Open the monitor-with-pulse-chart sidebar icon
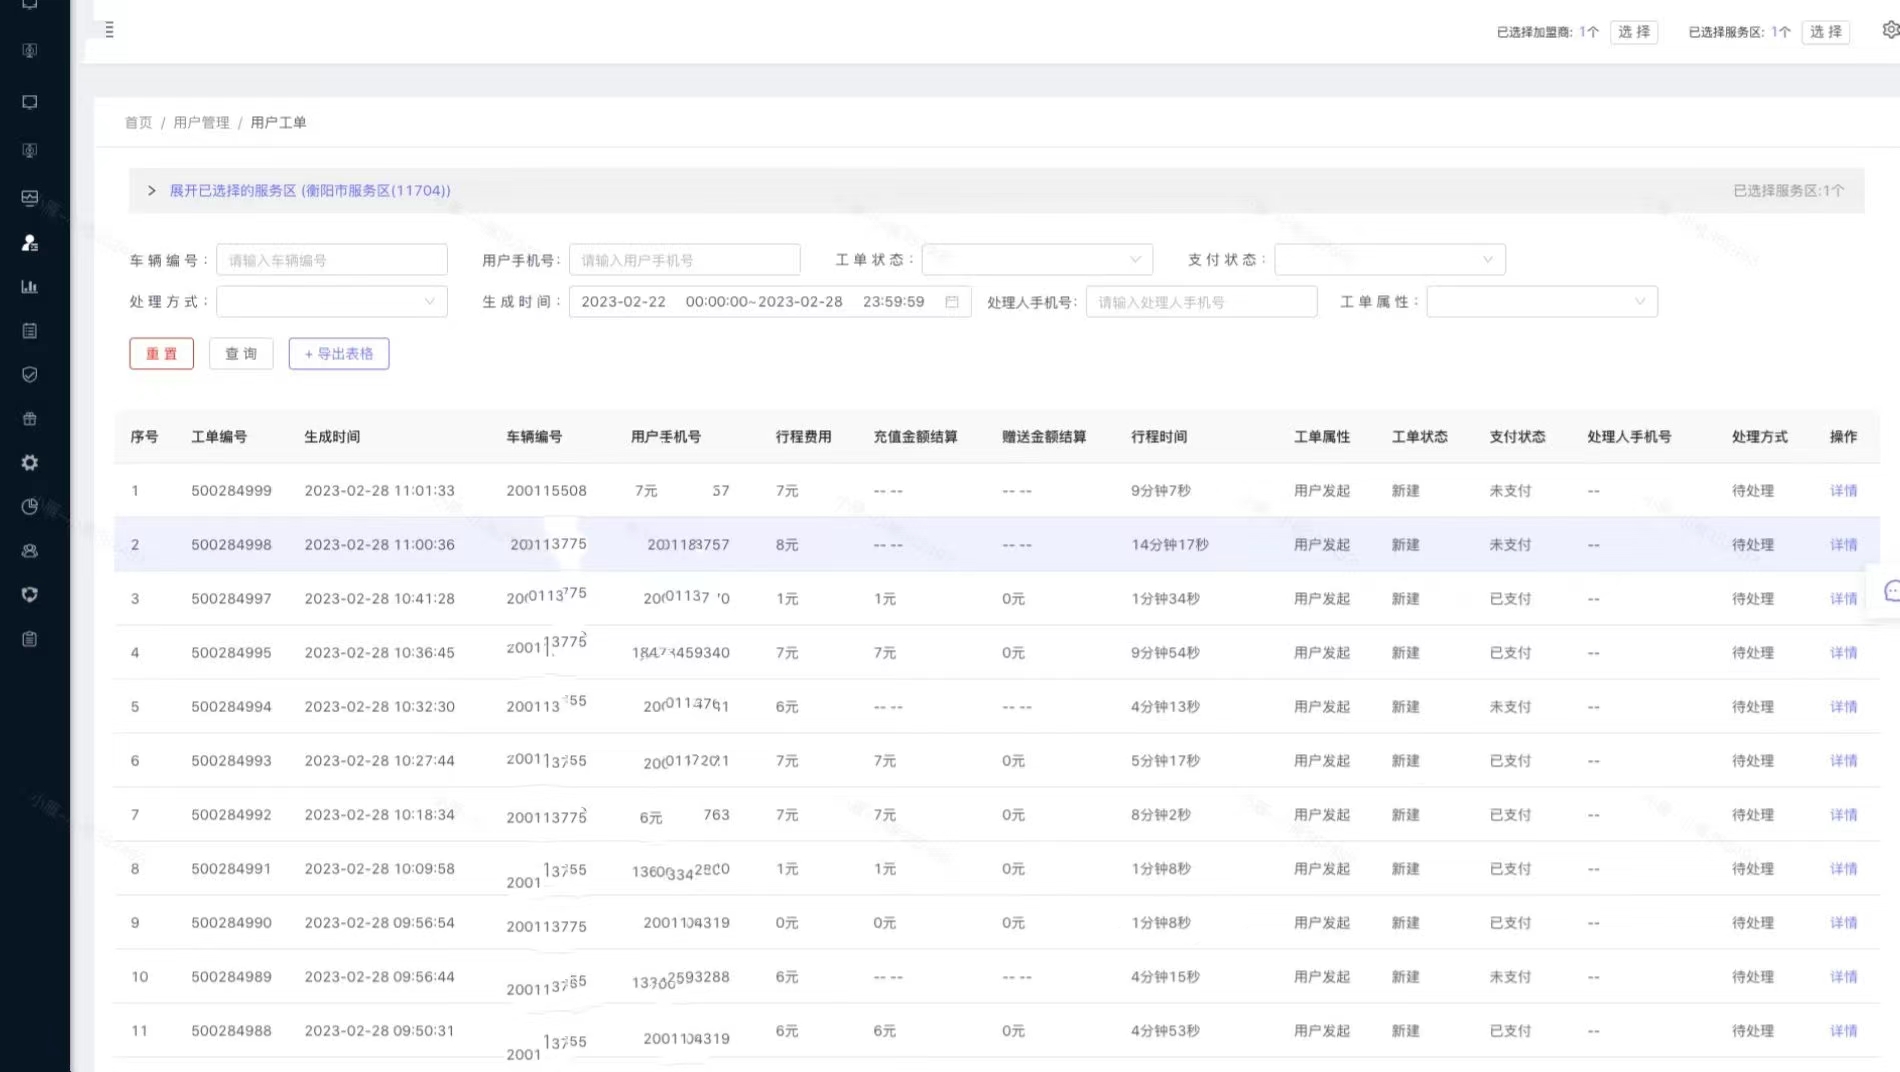 pyautogui.click(x=30, y=198)
